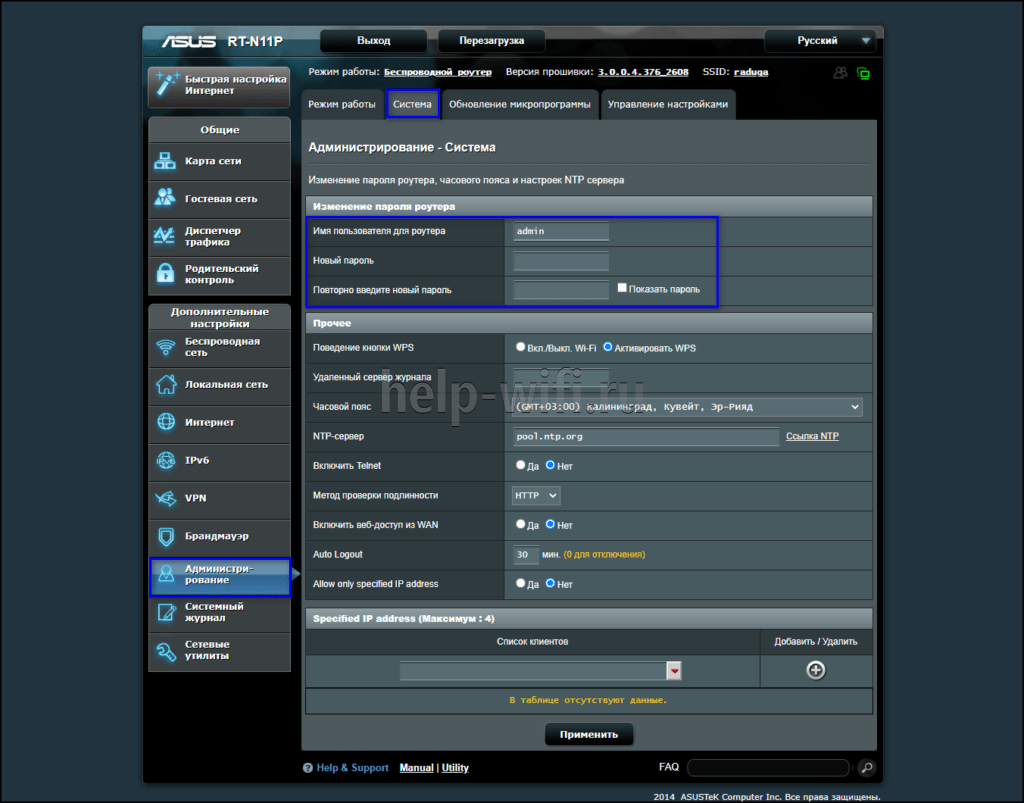Image resolution: width=1024 pixels, height=803 pixels.
Task: Select Вкл./Выкл. Wi-Fi WPS button behavior
Action: pyautogui.click(x=520, y=347)
